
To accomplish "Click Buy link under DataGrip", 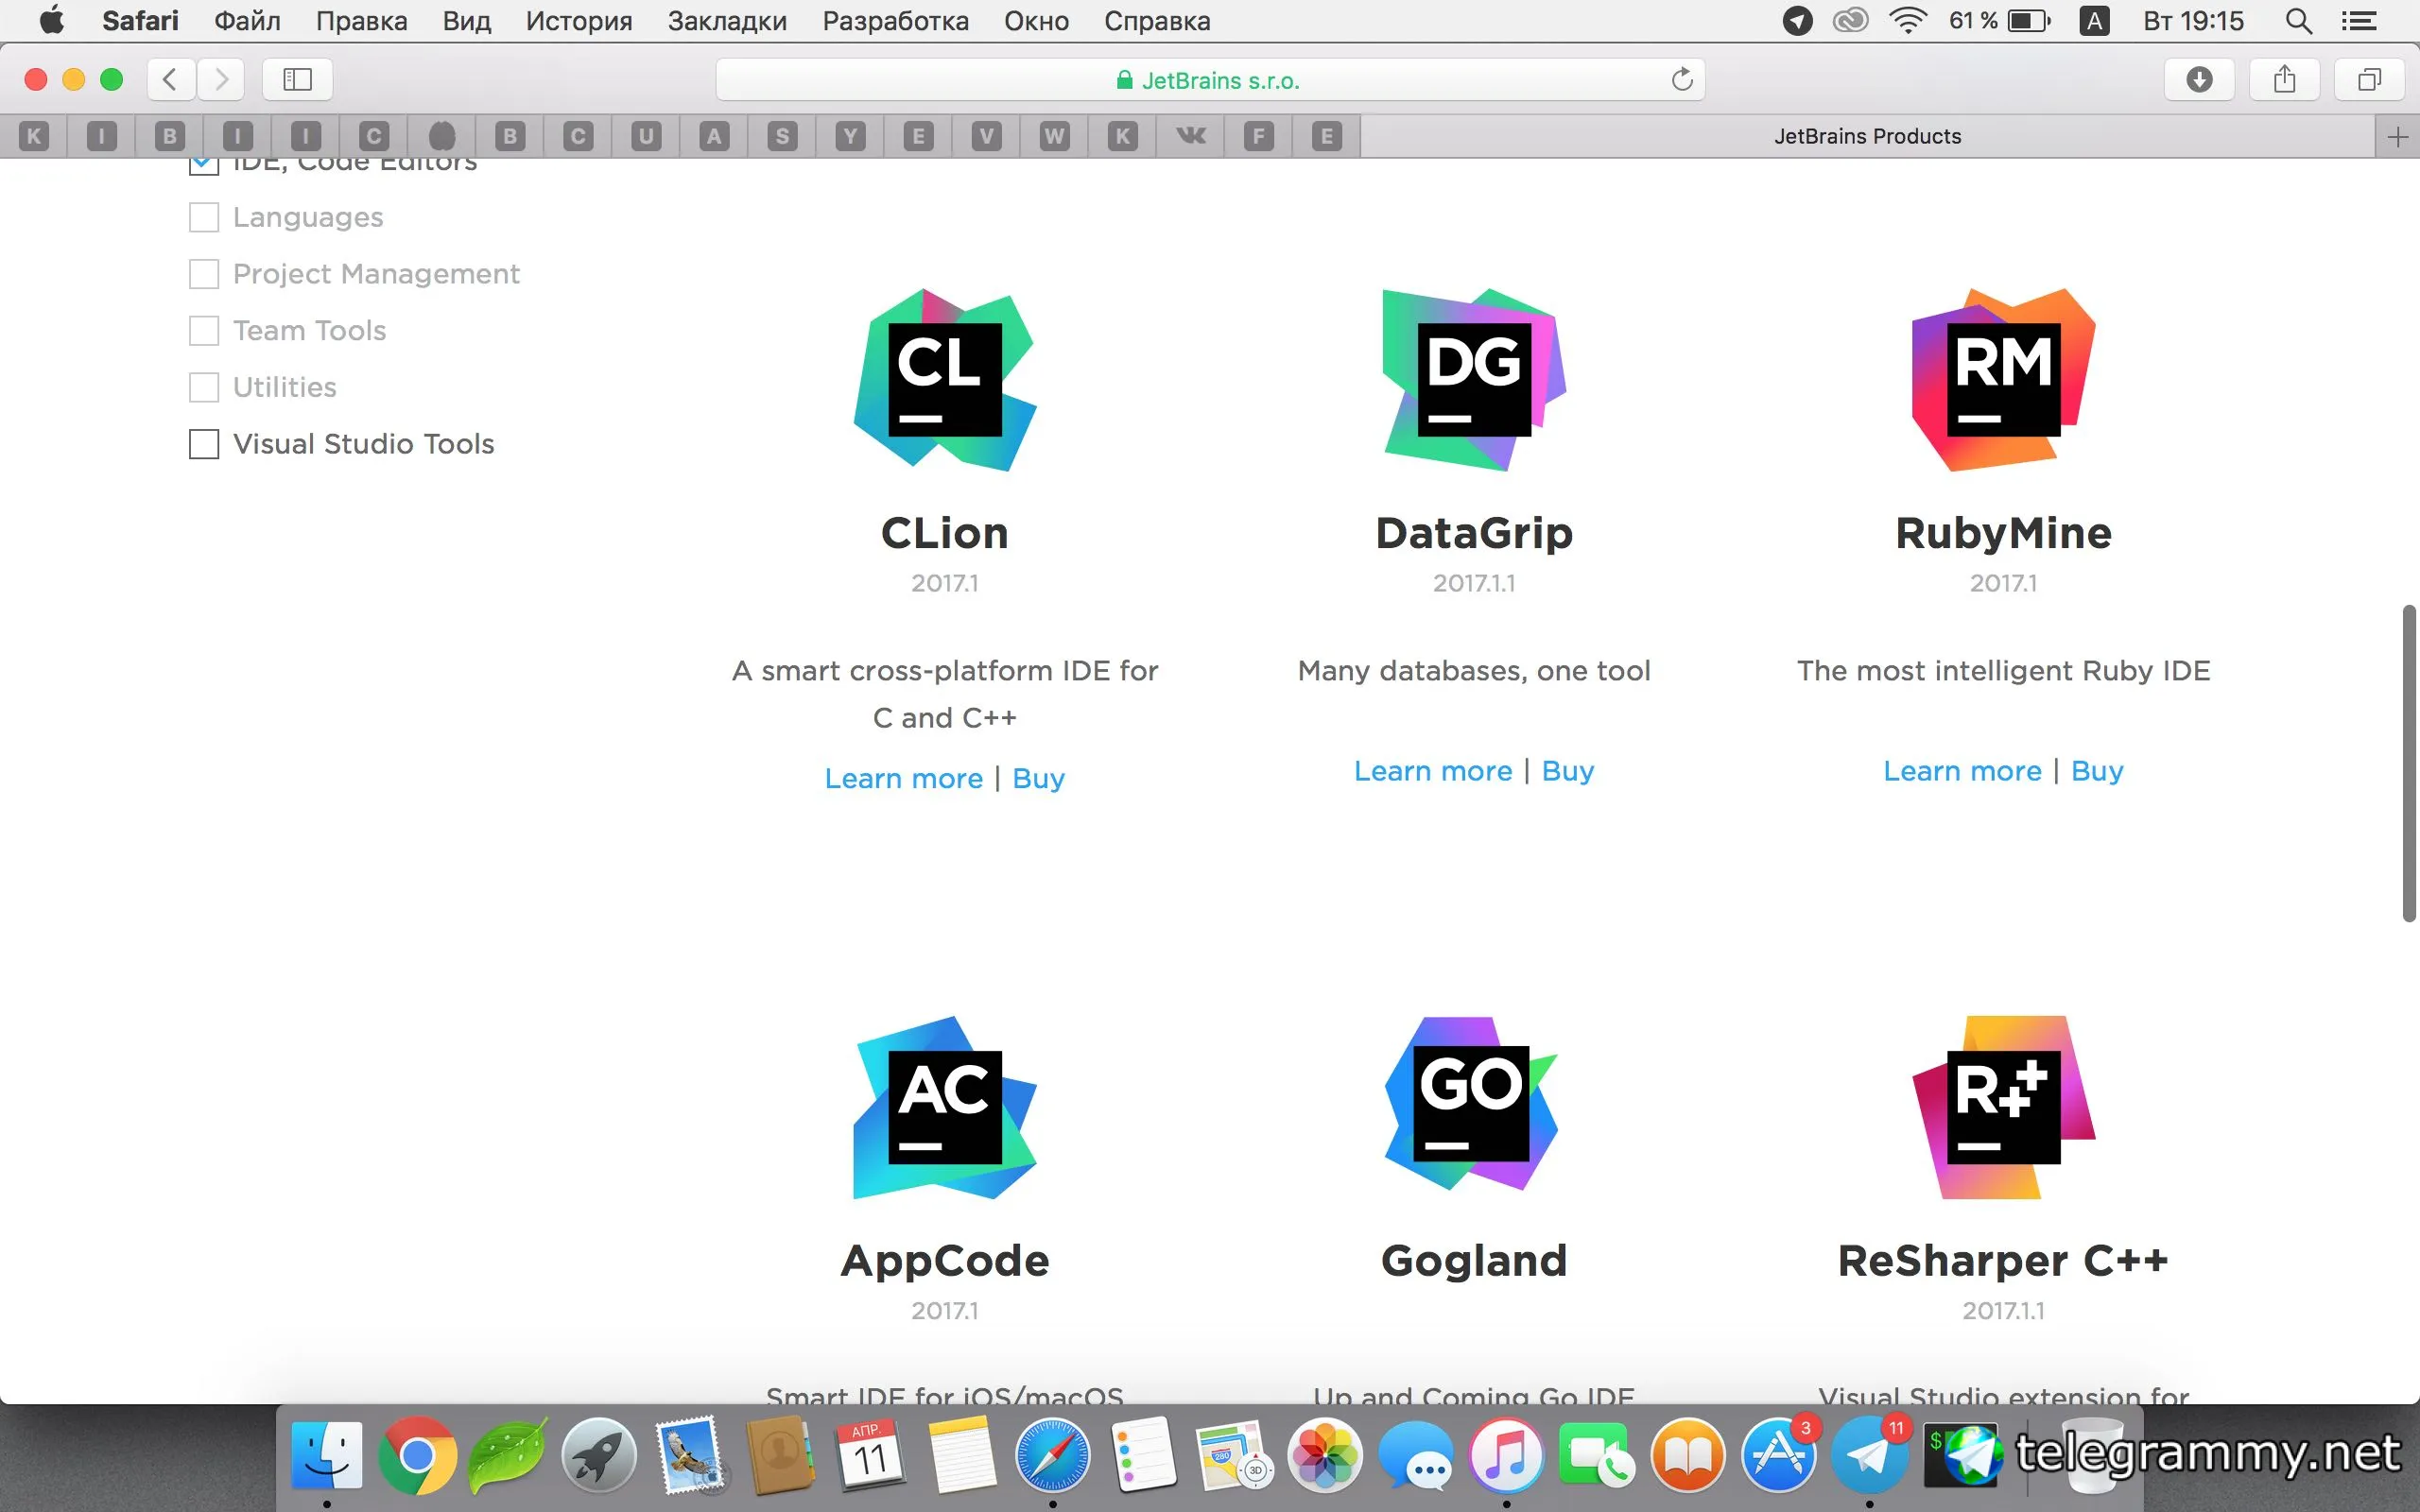I will point(1567,771).
